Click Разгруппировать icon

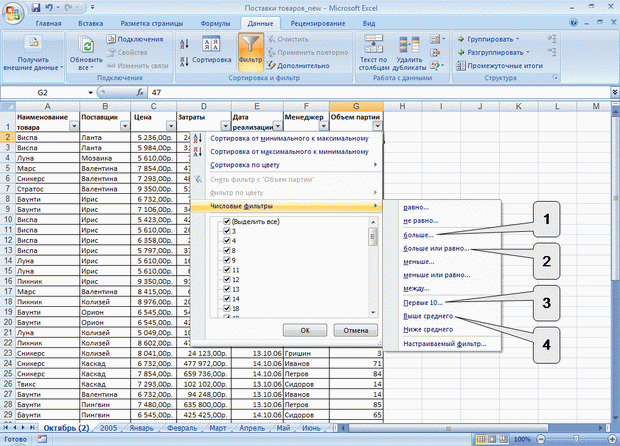coord(461,52)
